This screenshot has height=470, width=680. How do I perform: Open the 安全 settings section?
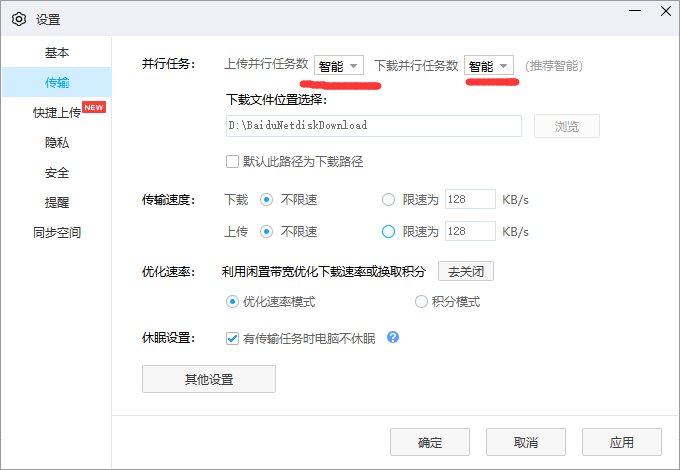pos(57,173)
